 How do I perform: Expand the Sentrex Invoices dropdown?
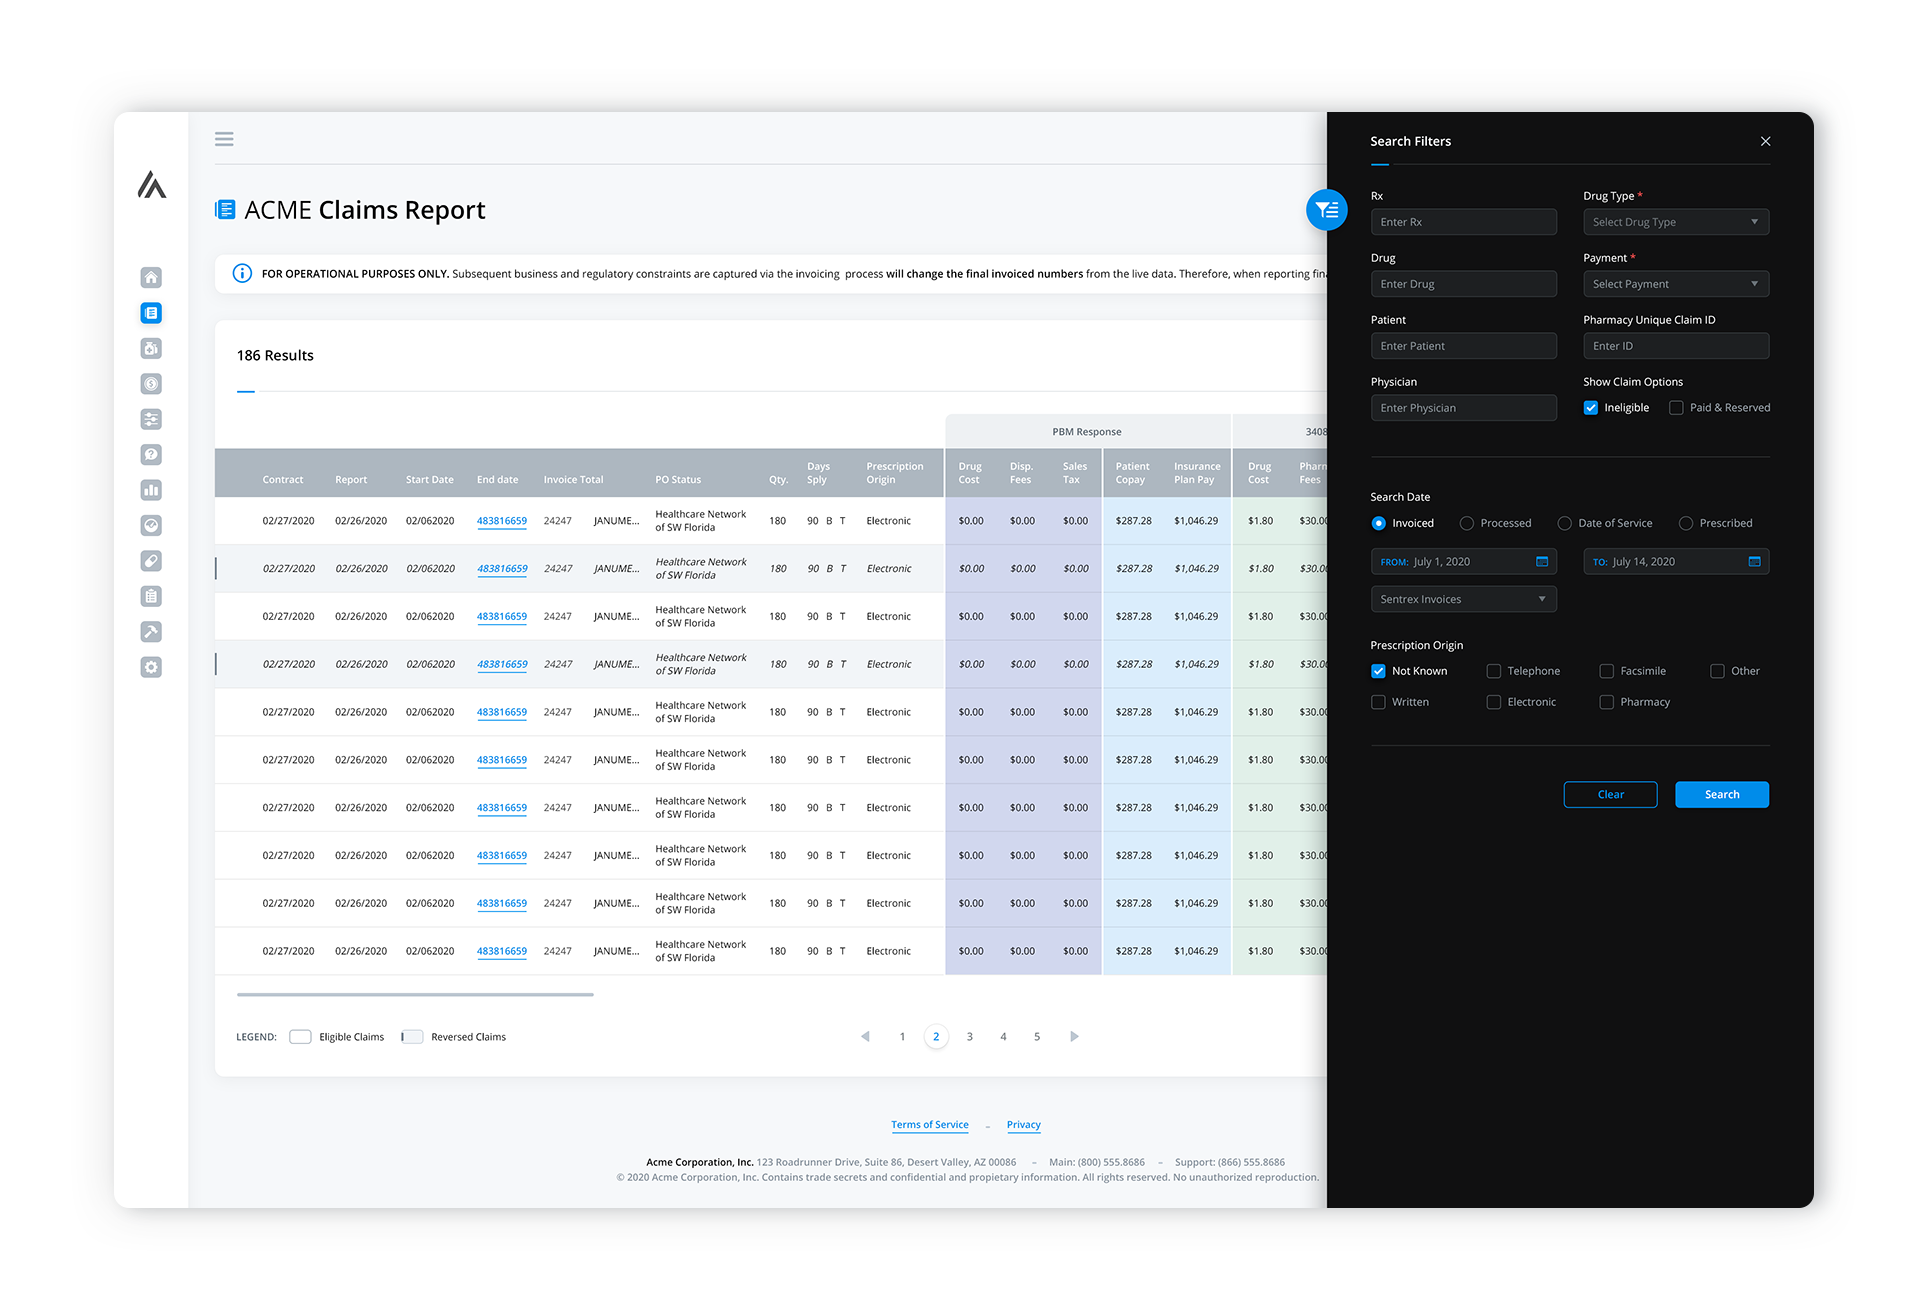click(1464, 598)
